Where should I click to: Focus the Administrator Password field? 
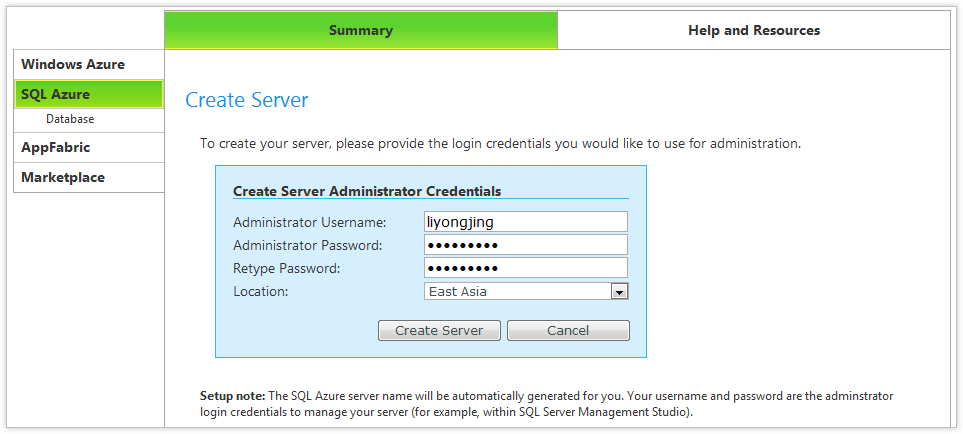tap(526, 245)
